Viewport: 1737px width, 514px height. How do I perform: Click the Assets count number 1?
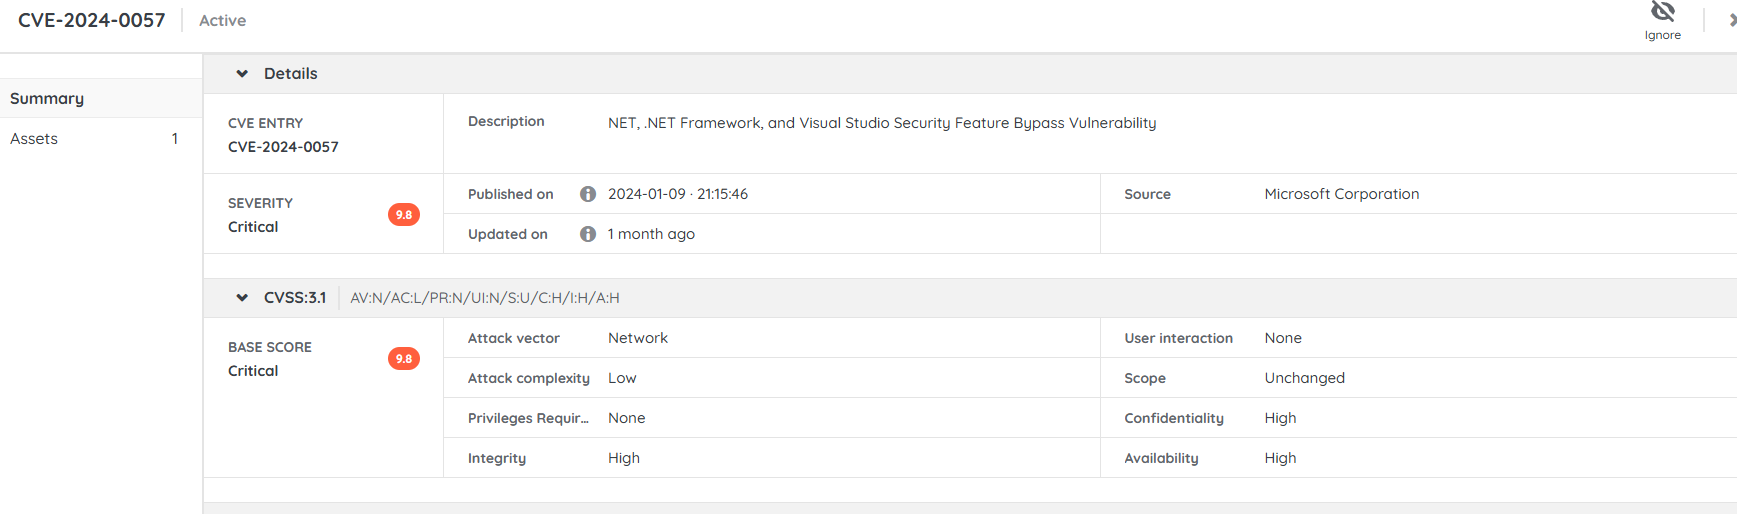pos(175,139)
